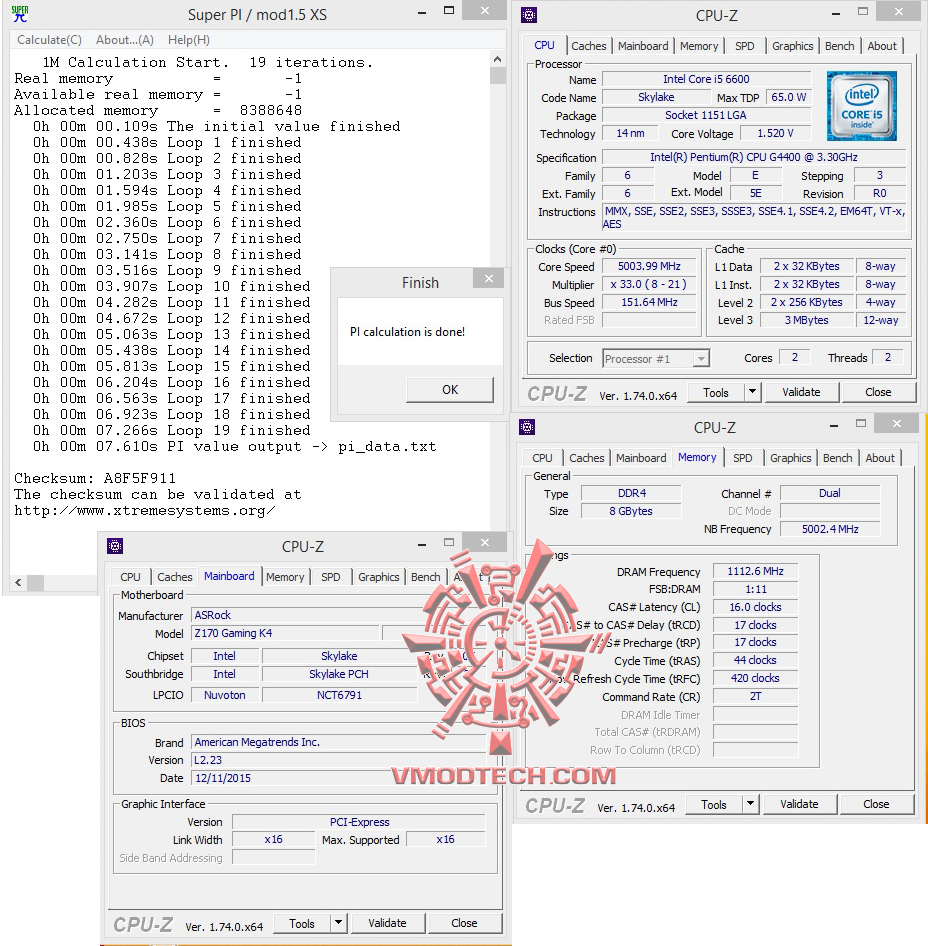Minimize the Super PI window
This screenshot has height=946, width=928.
pos(422,12)
